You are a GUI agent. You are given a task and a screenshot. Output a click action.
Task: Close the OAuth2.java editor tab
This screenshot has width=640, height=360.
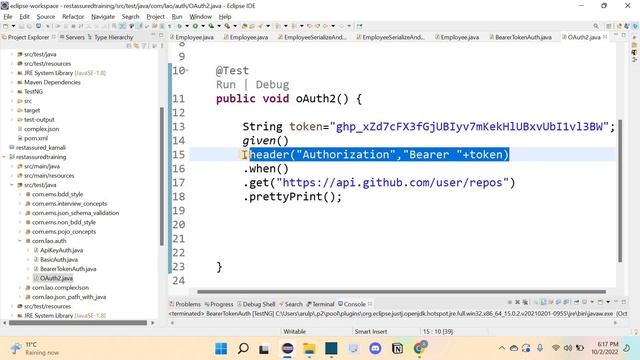pyautogui.click(x=605, y=37)
